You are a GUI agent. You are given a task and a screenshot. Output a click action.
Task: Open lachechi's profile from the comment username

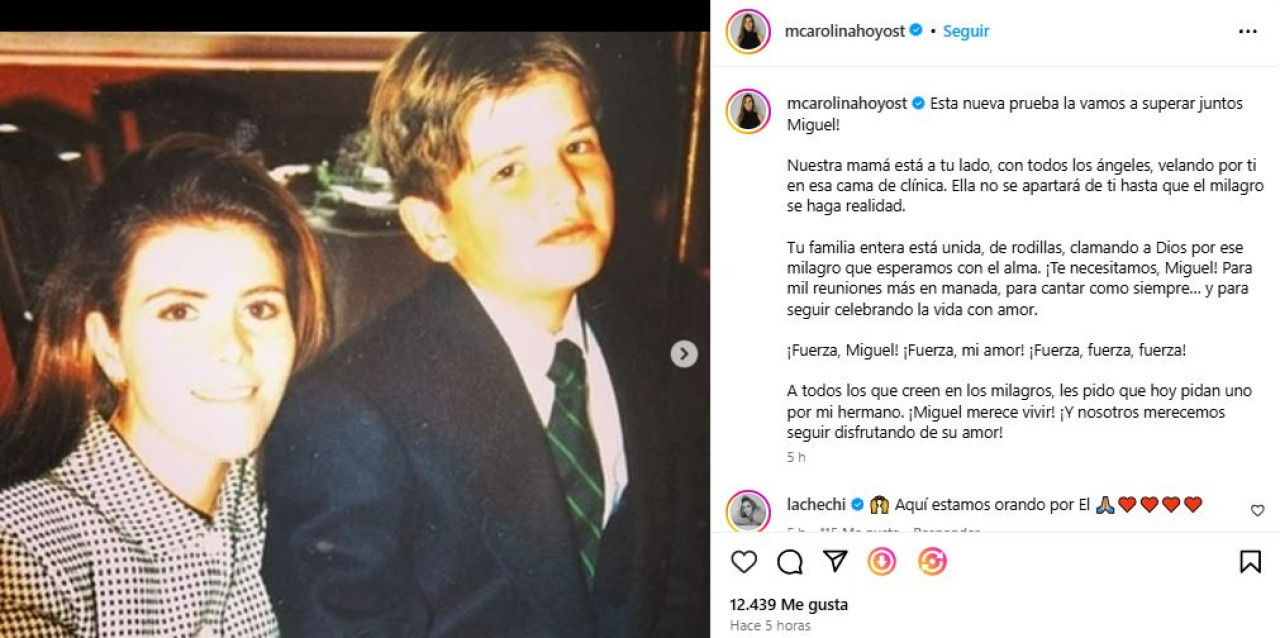tap(816, 505)
